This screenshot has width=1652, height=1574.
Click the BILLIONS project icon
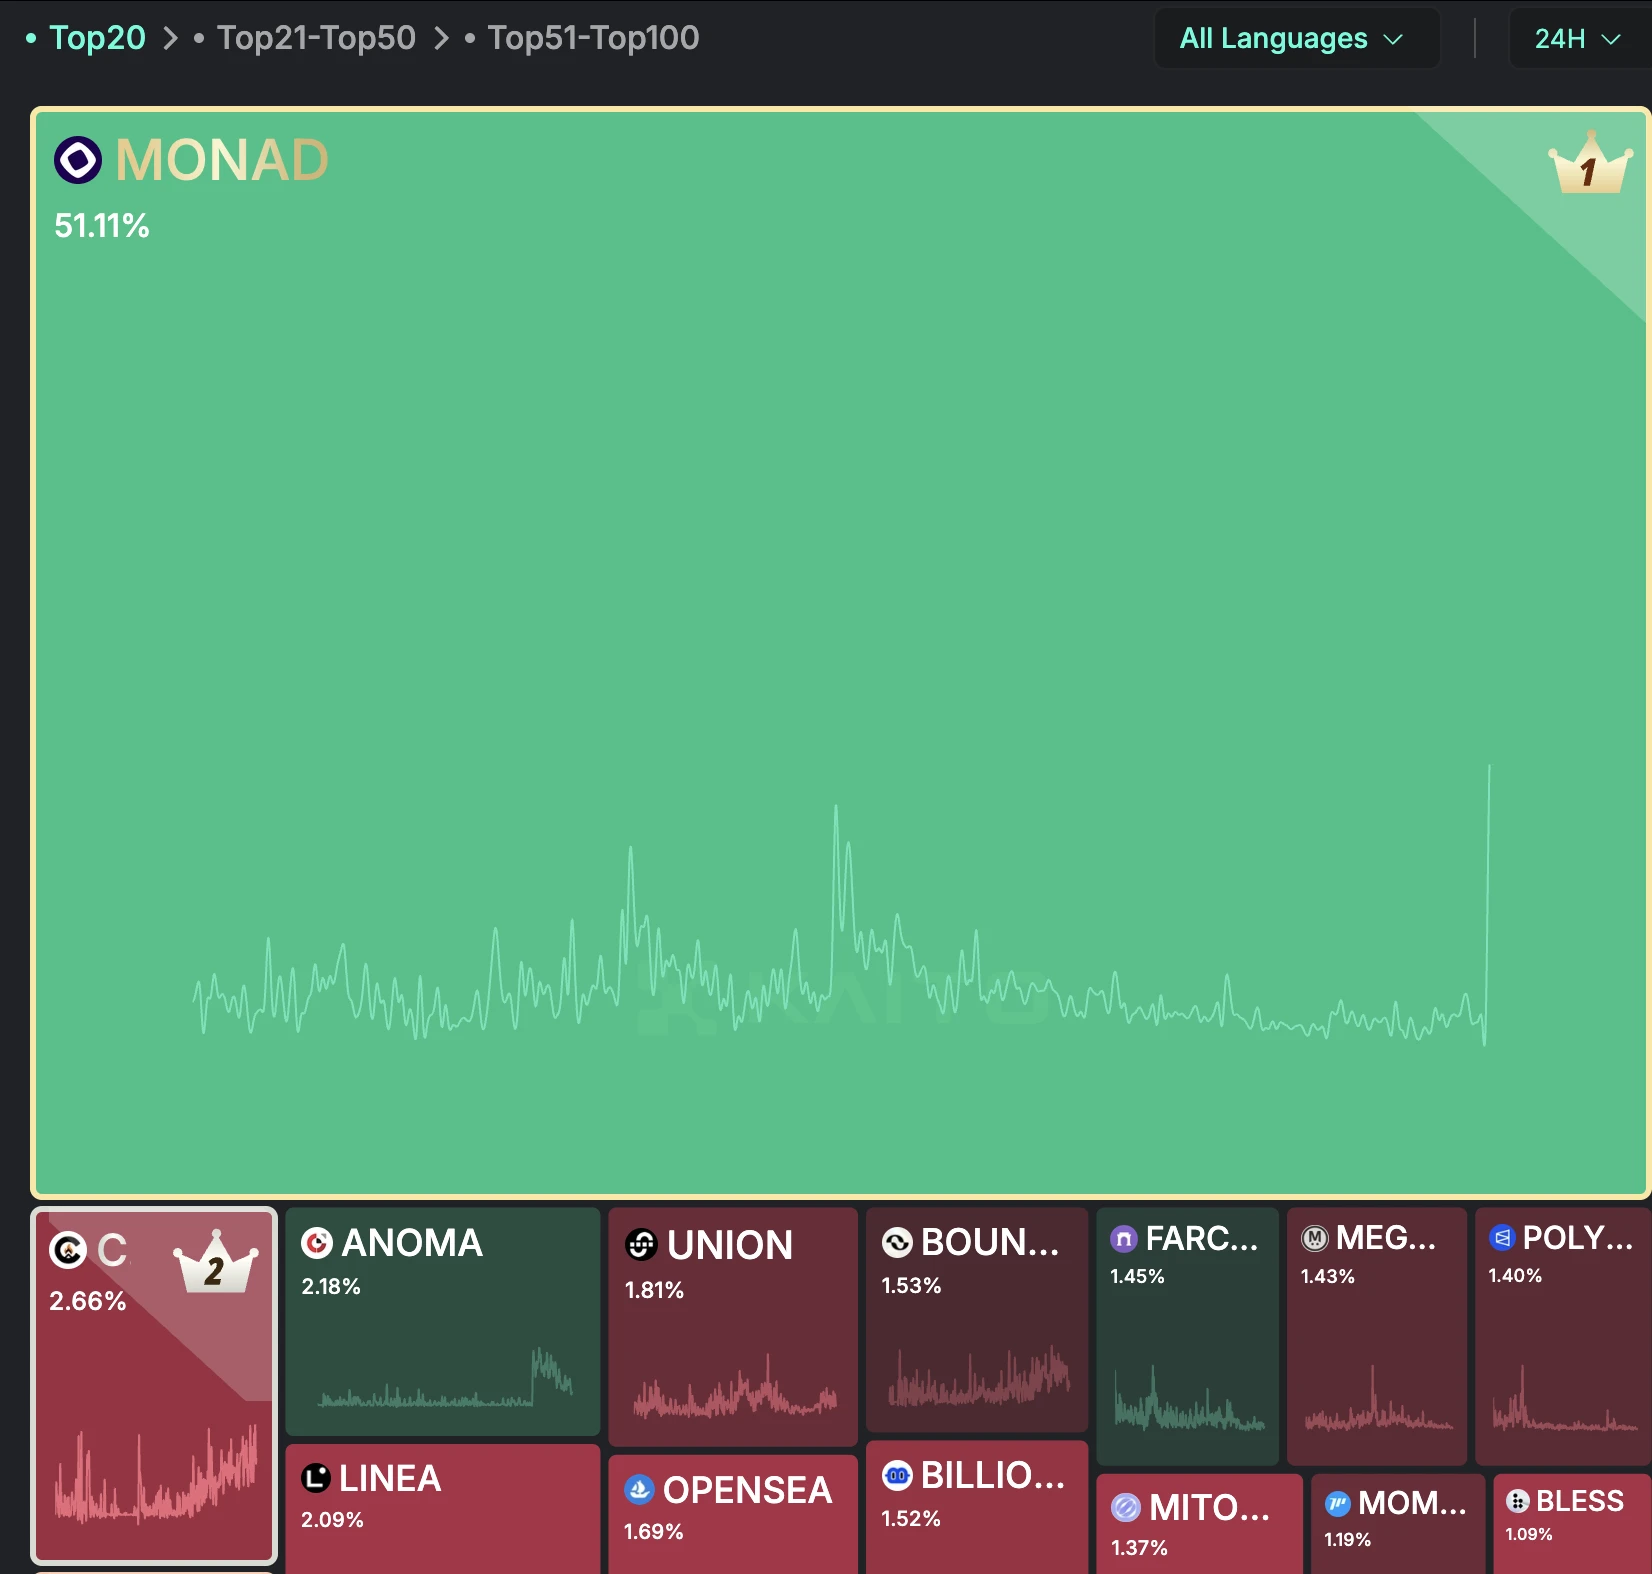[895, 1474]
